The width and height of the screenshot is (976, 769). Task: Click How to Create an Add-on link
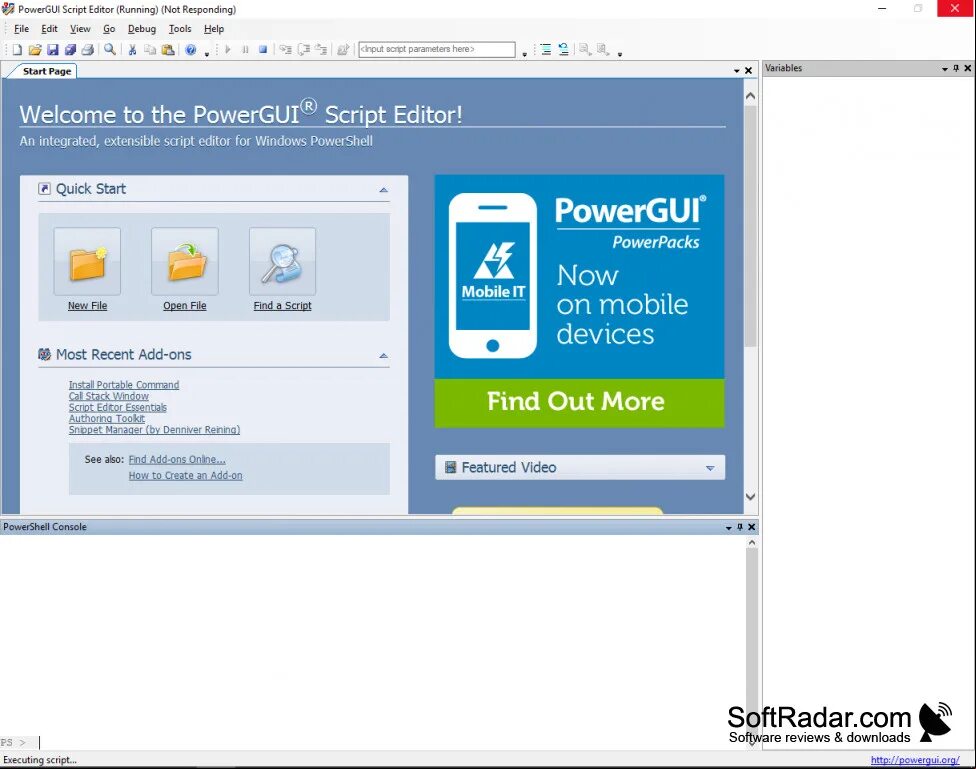[x=185, y=476]
